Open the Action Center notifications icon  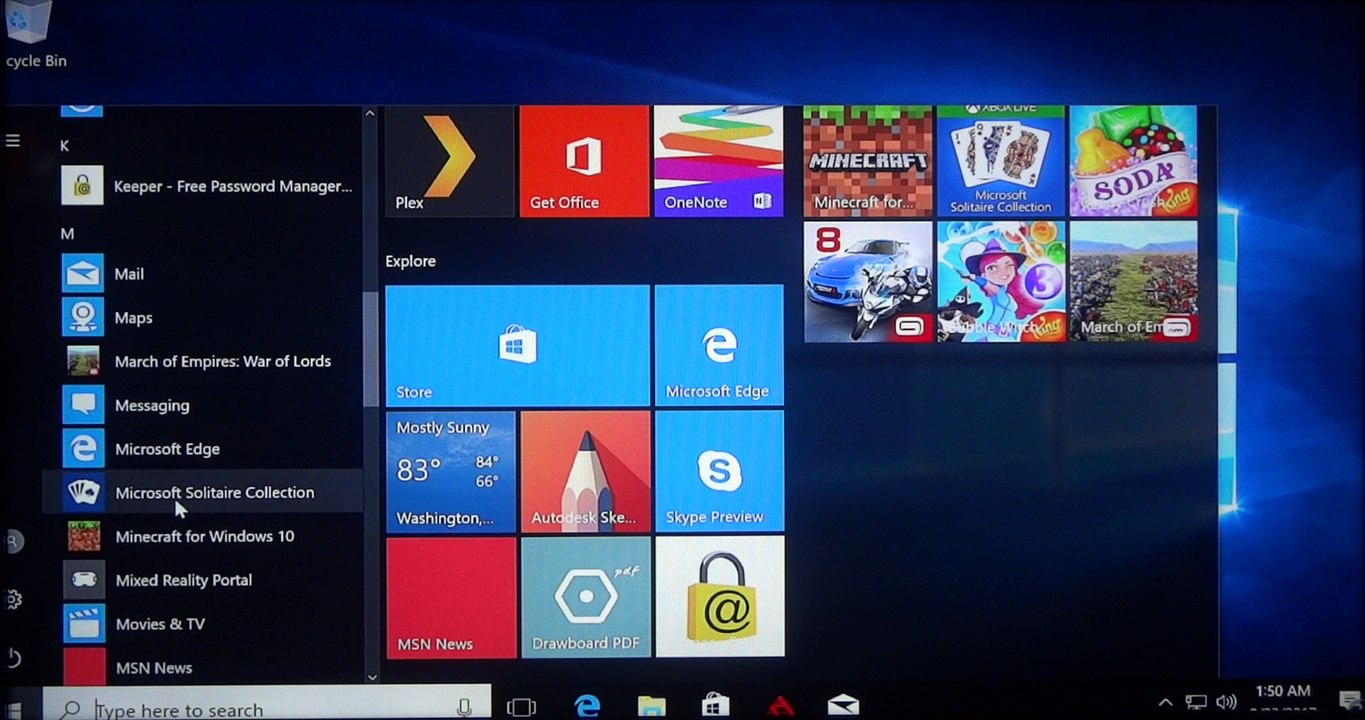pos(1349,700)
